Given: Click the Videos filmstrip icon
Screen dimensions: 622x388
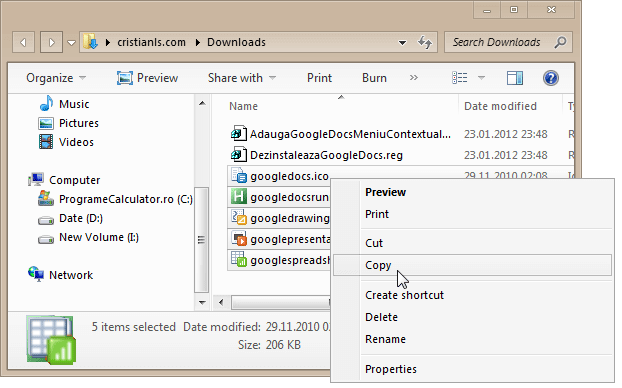Looking at the screenshot, I should (x=46, y=142).
